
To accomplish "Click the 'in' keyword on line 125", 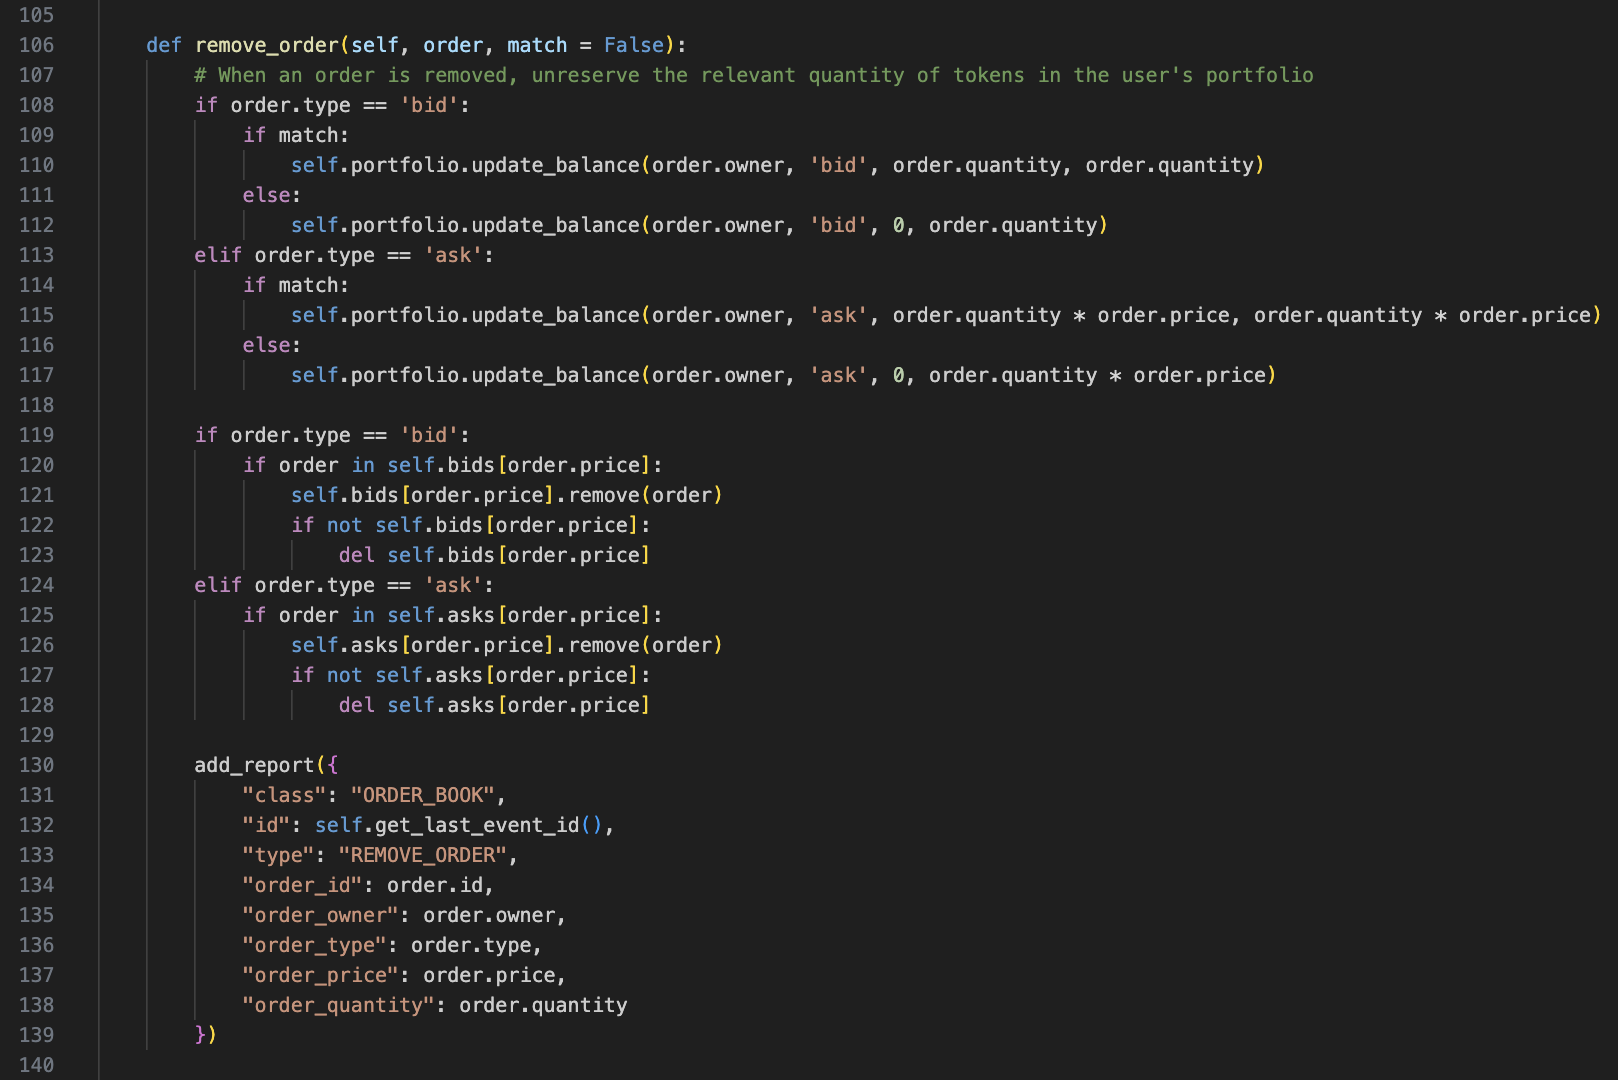I will (363, 615).
